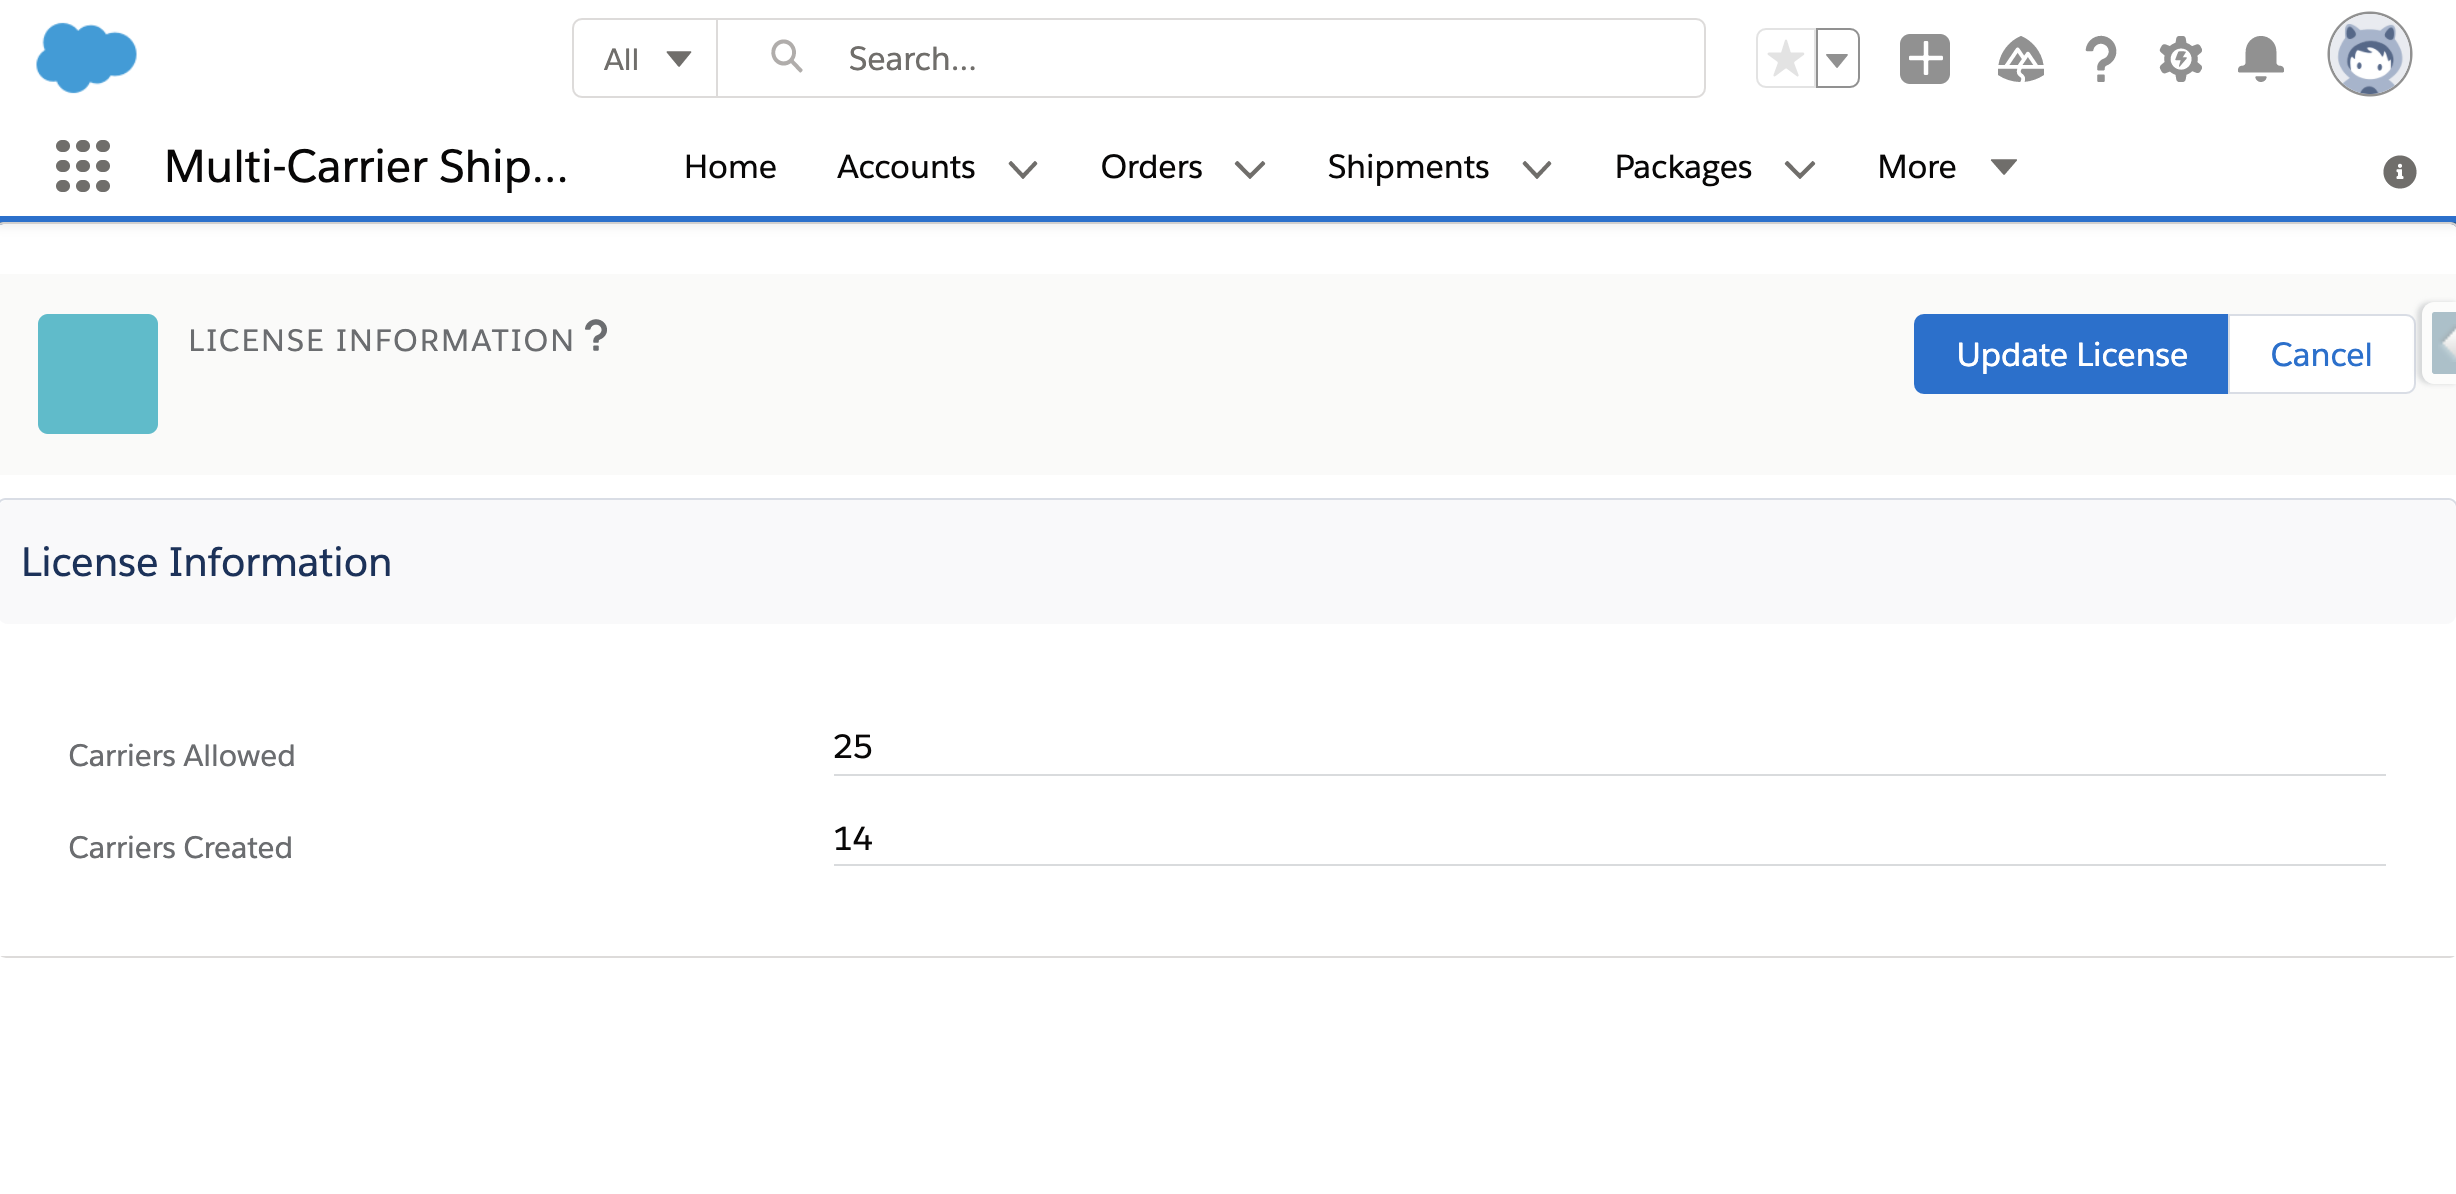2456x1194 pixels.
Task: Go to Home tab
Action: (730, 167)
